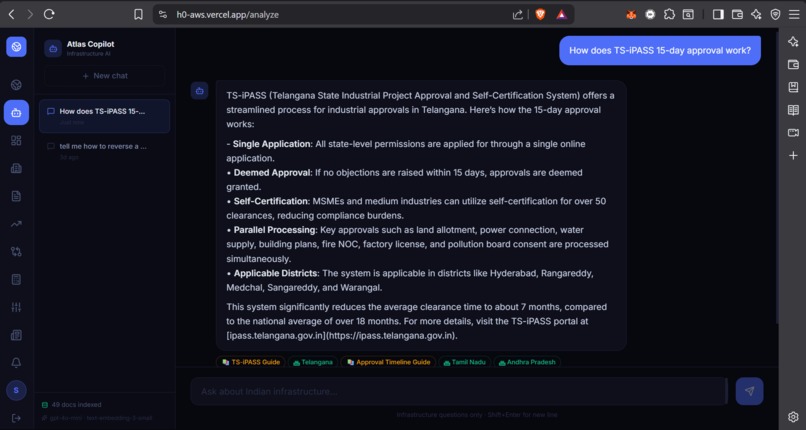
Task: Open the 'tell me how to reverse a ...' chat
Action: point(104,151)
